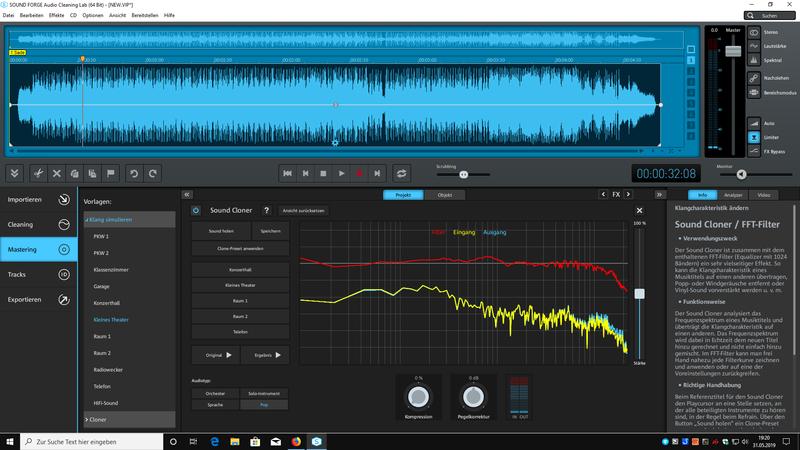Image resolution: width=800 pixels, height=450 pixels.
Task: Disable the active Limiter button
Action: (x=754, y=137)
